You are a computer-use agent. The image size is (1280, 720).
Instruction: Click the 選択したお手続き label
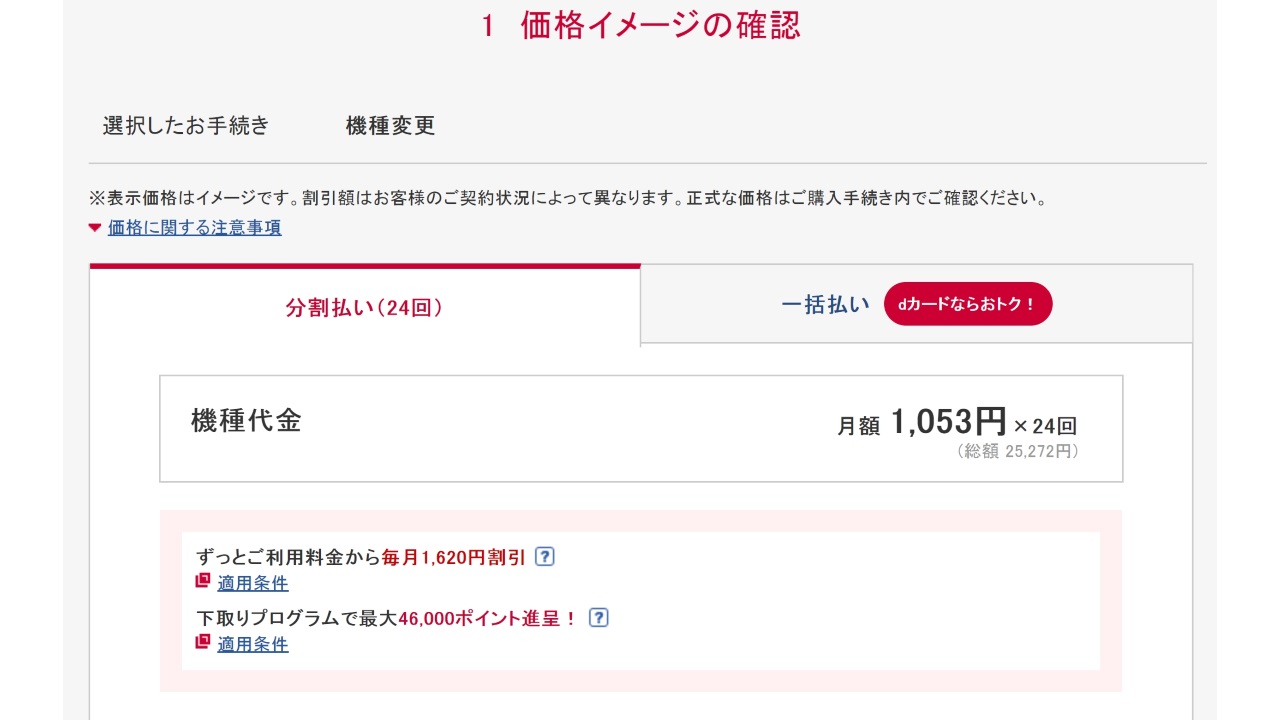click(x=186, y=126)
